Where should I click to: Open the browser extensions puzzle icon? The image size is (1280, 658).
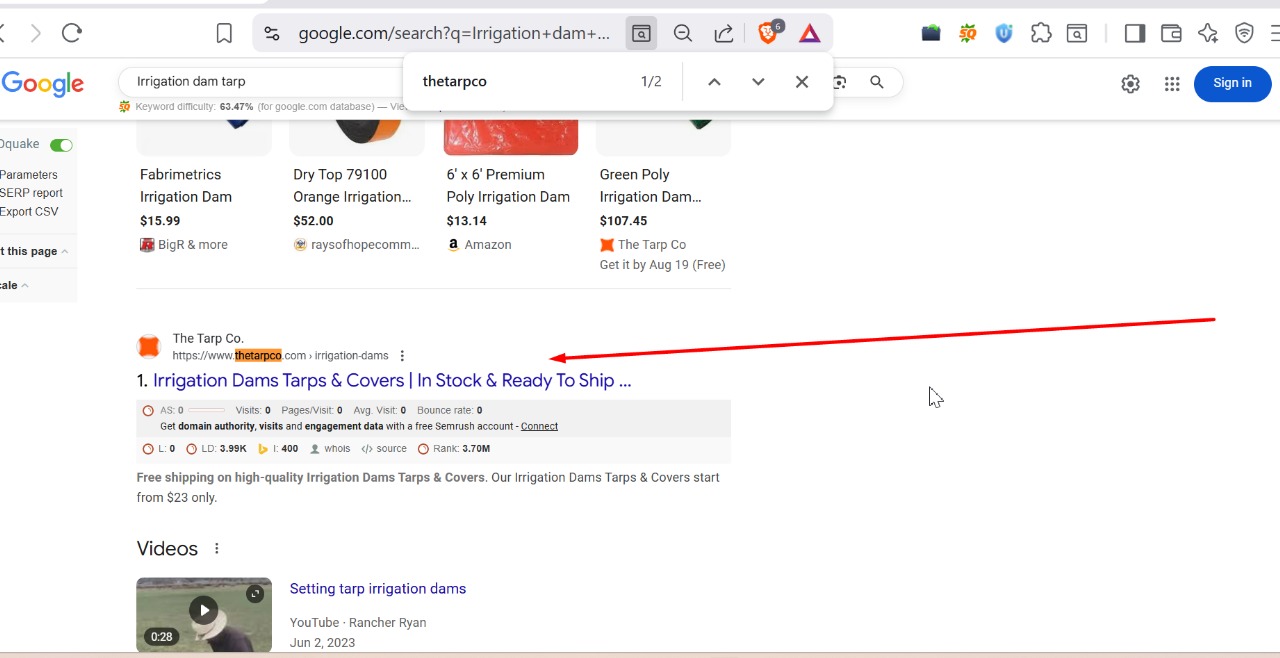[1041, 33]
